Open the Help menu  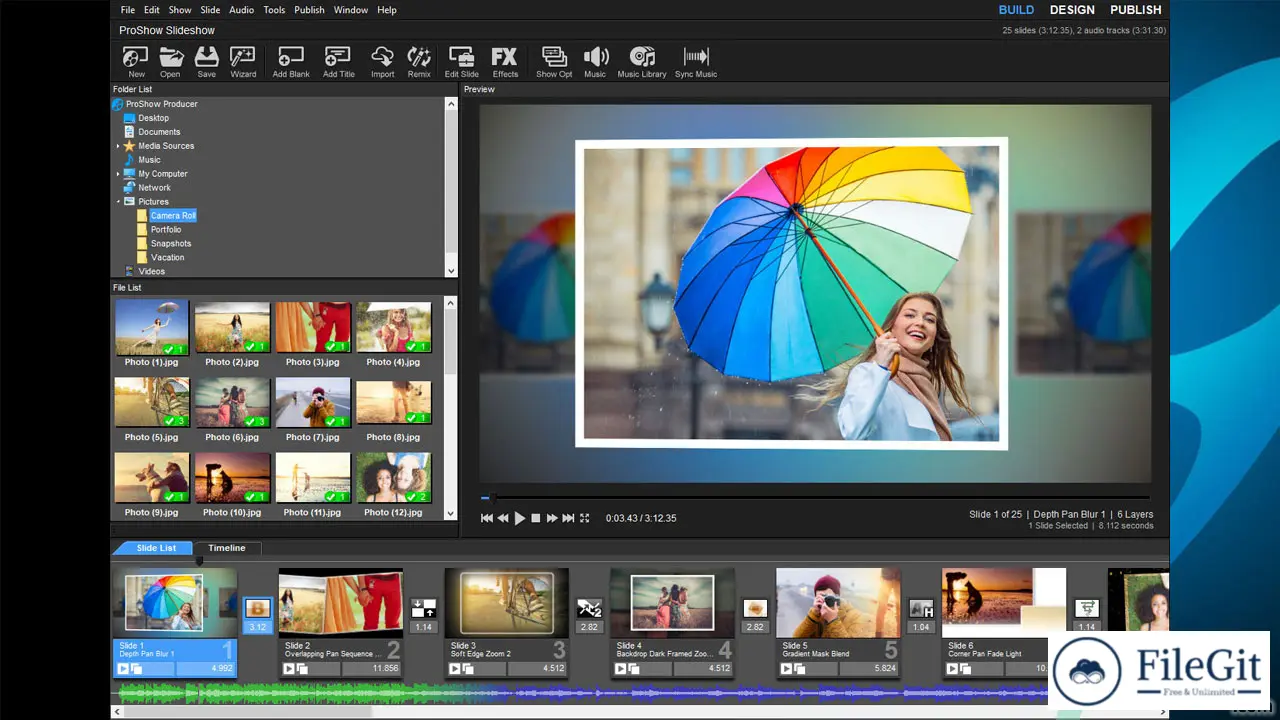[x=387, y=10]
